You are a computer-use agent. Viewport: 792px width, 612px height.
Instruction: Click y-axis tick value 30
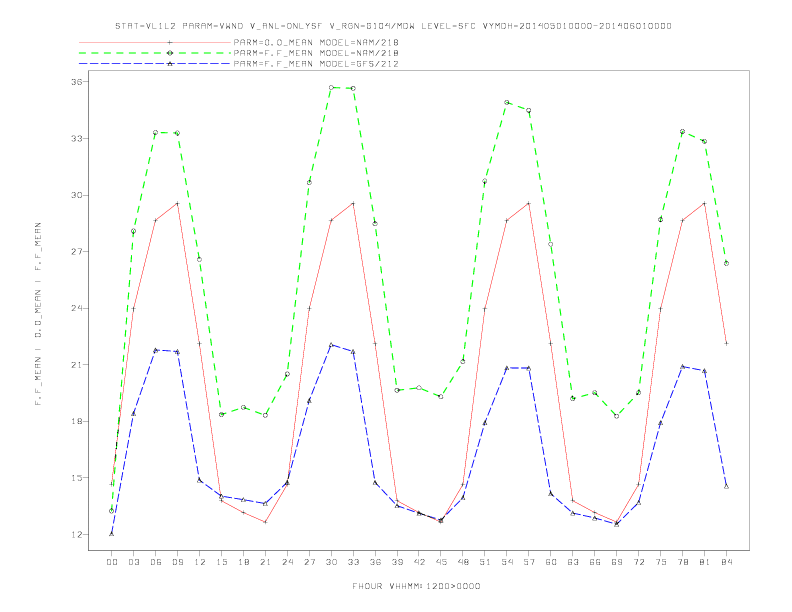click(x=76, y=195)
